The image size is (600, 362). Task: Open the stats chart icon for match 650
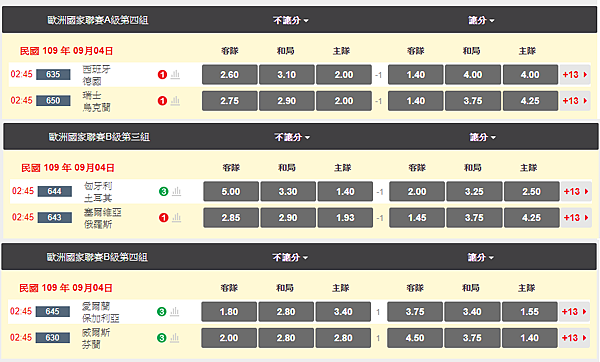175,101
